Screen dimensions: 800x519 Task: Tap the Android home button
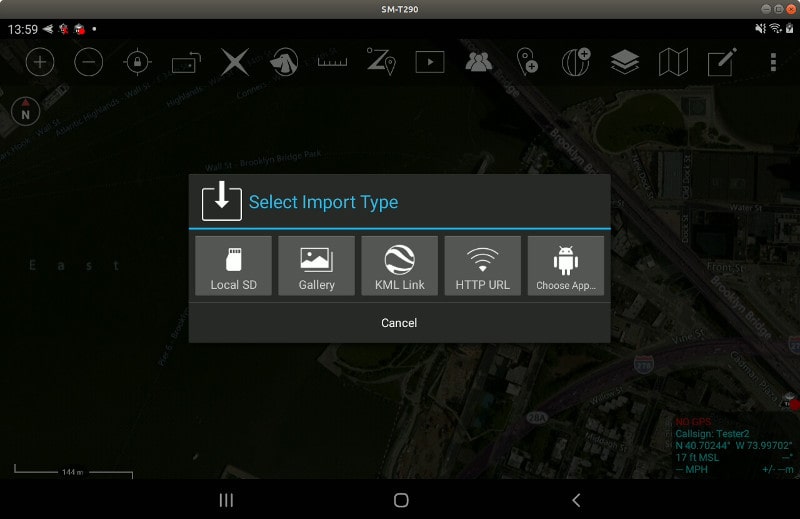point(401,500)
